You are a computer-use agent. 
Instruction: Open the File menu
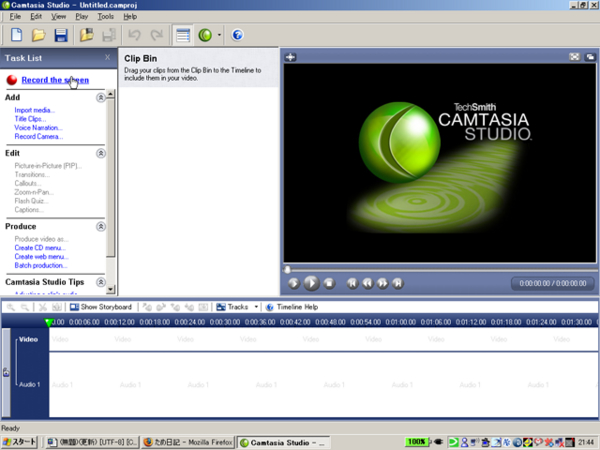click(15, 16)
